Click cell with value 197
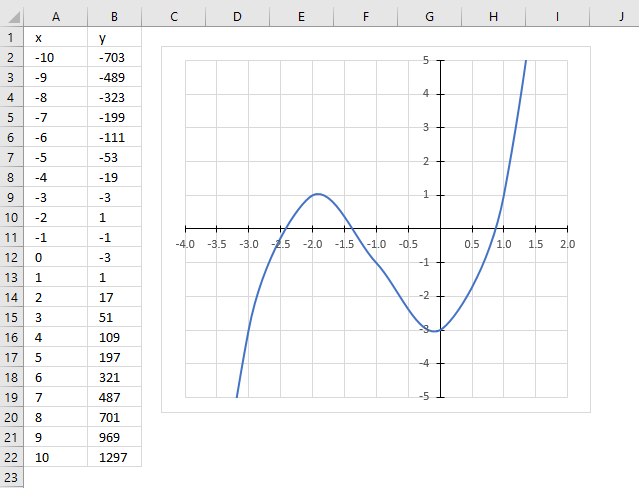The image size is (639, 488). [114, 357]
